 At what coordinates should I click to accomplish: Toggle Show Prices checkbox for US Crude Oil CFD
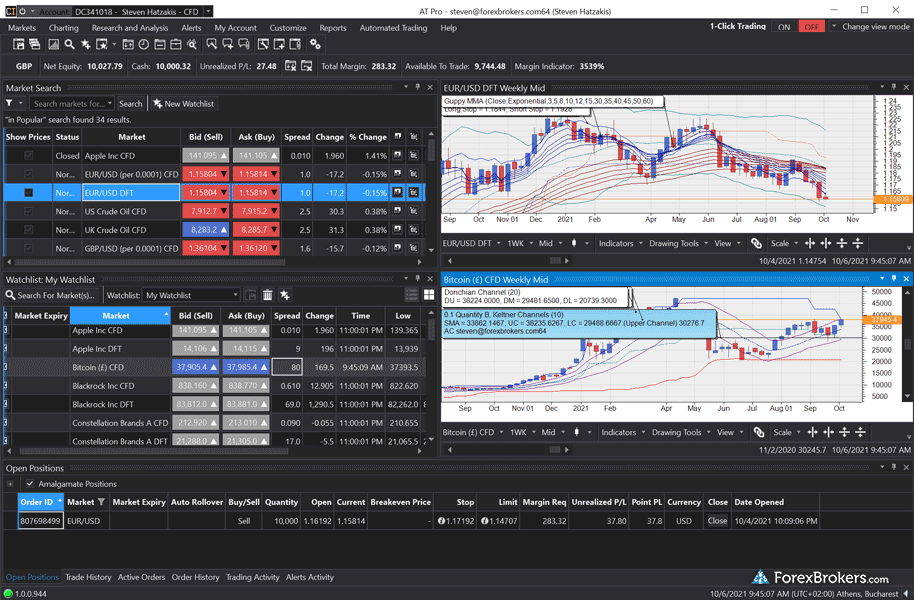pyautogui.click(x=29, y=211)
